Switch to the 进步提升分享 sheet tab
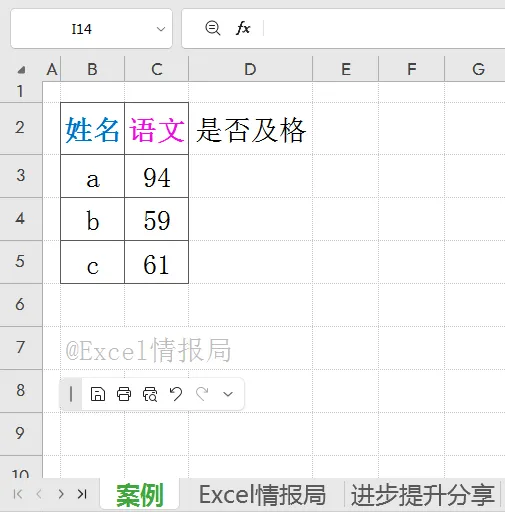Image resolution: width=505 pixels, height=512 pixels. [422, 495]
